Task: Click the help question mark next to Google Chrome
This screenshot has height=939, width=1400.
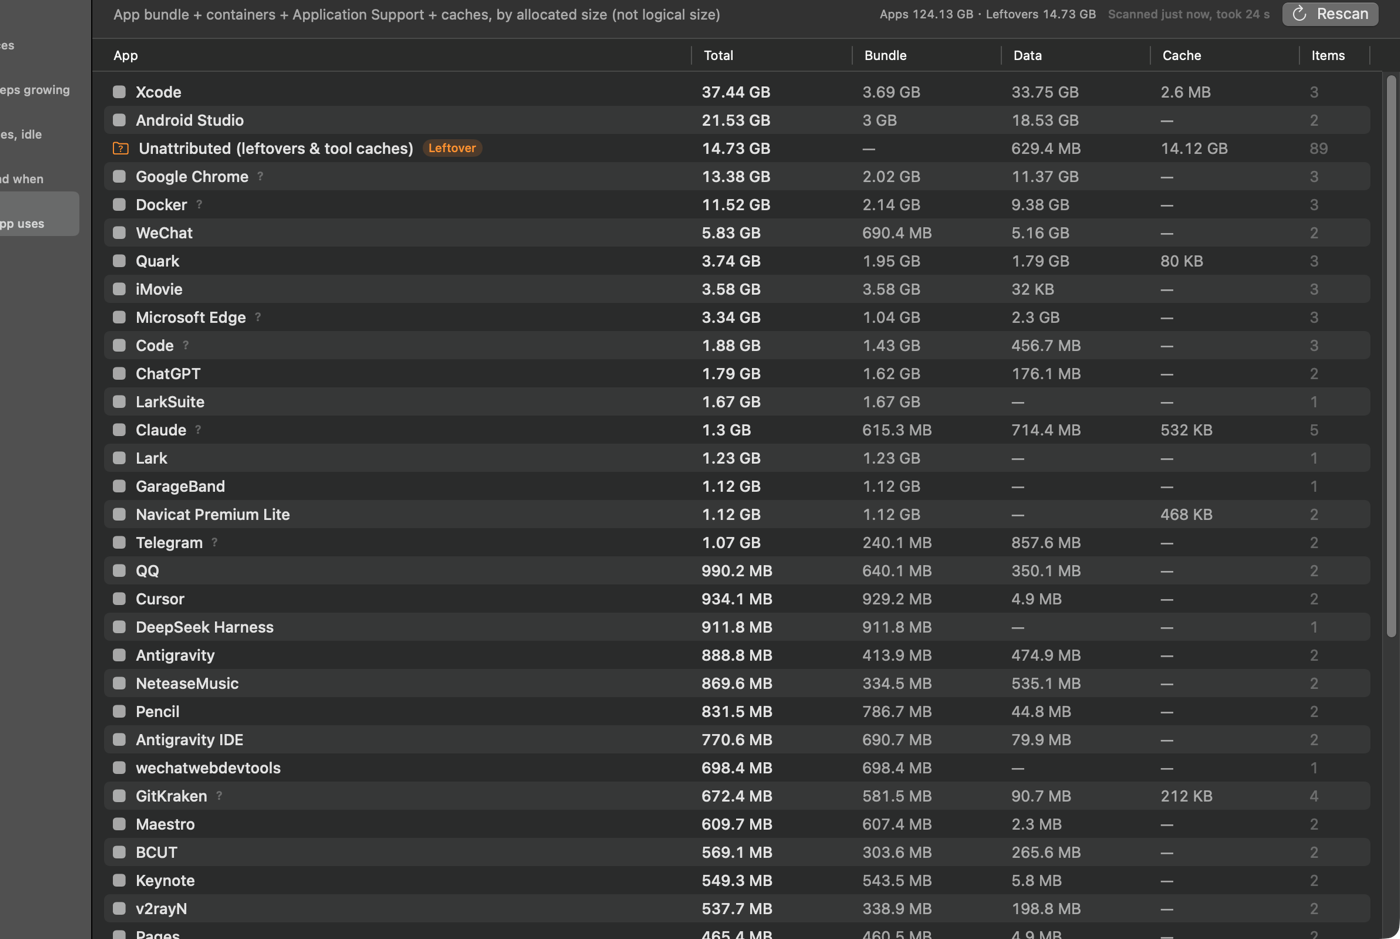Action: click(x=260, y=176)
